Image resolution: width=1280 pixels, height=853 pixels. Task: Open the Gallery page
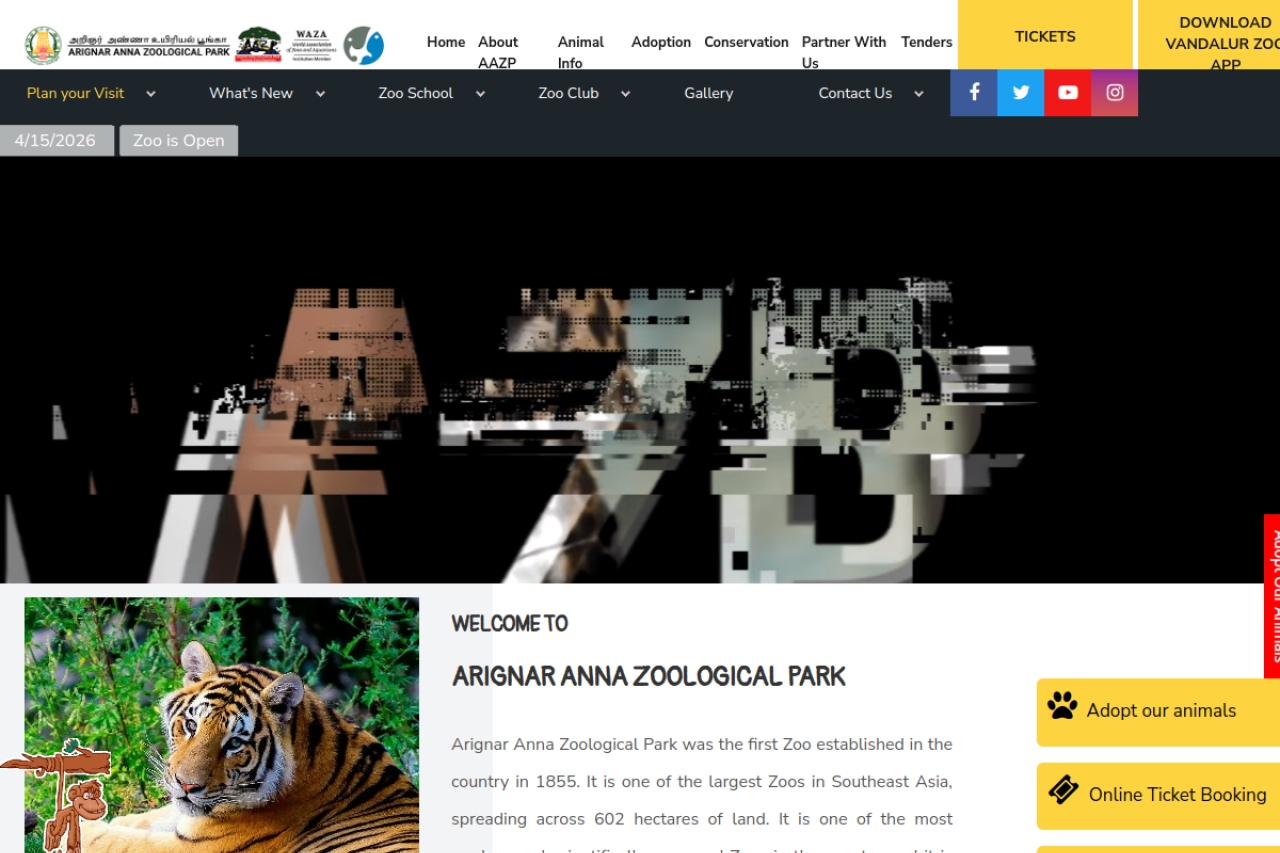[709, 93]
